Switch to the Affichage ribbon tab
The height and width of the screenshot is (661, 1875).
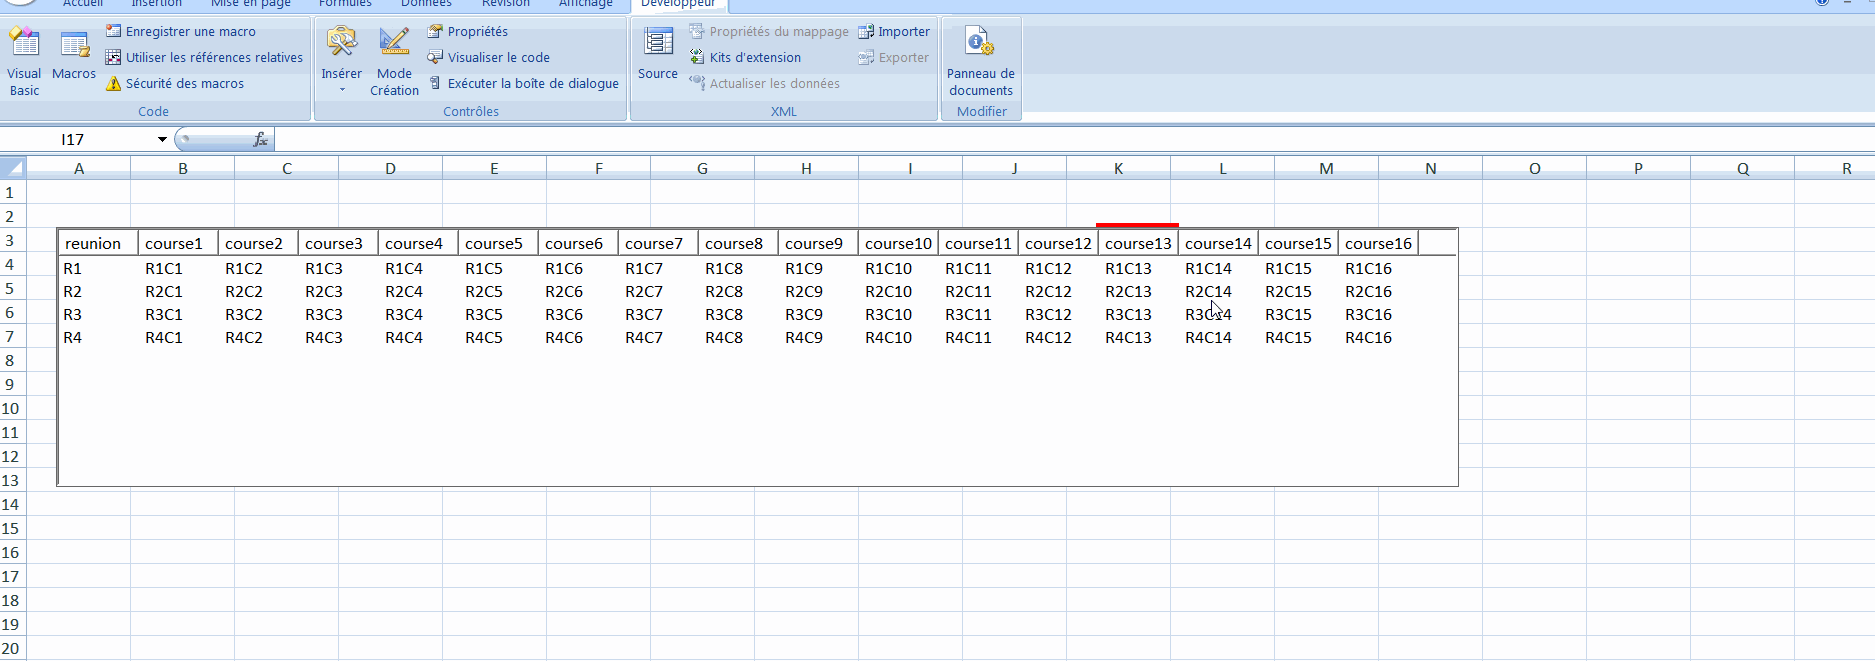[x=586, y=4]
